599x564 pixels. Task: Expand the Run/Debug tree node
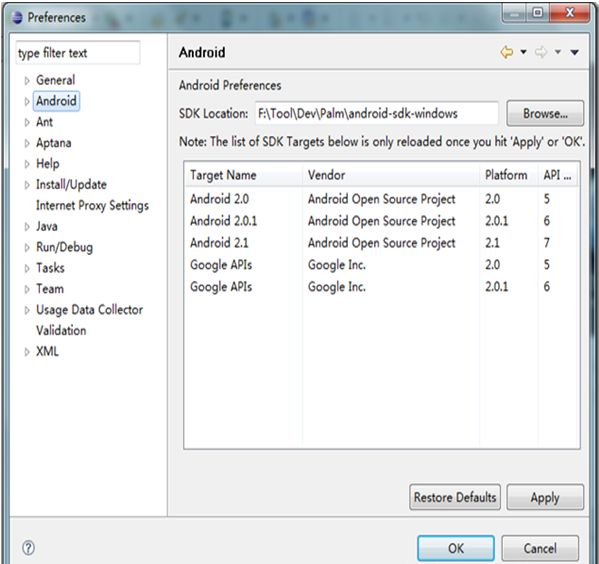[27, 248]
